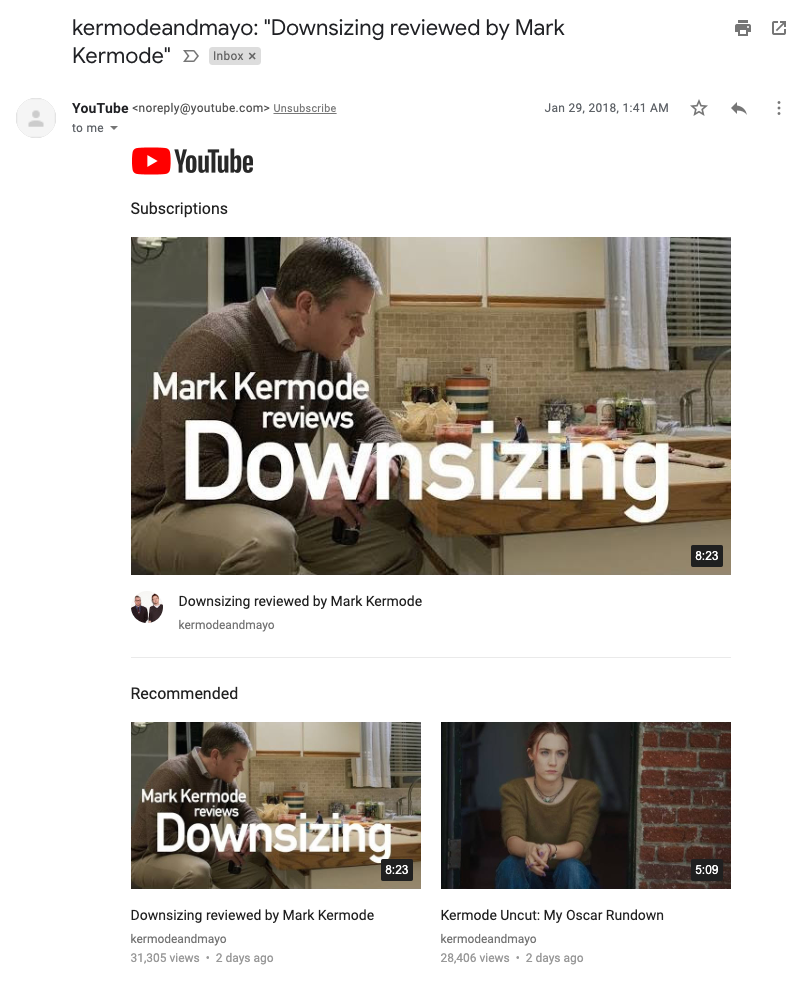Click the Inbox label chip
This screenshot has width=808, height=993.
click(228, 56)
